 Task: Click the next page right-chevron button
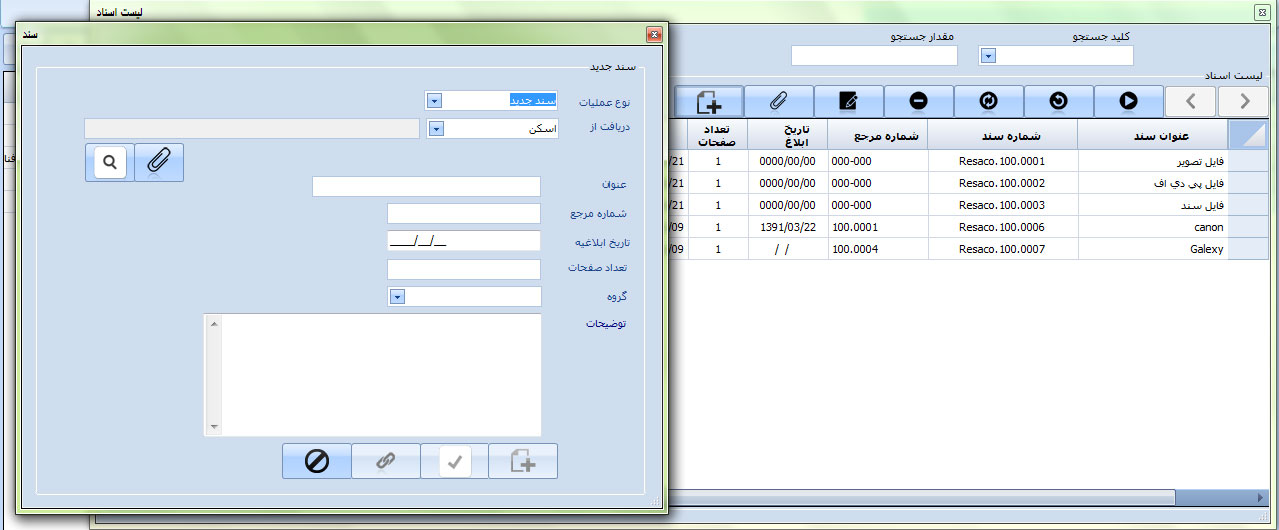(x=1245, y=100)
